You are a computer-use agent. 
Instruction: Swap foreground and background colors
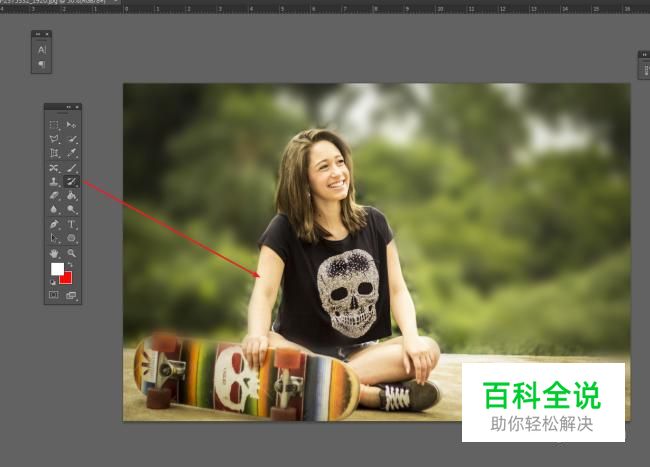pos(70,264)
